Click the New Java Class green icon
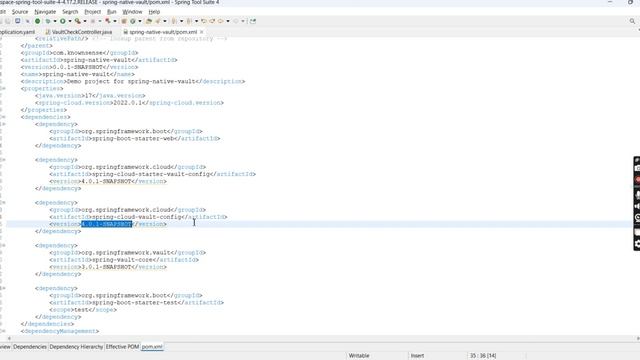640x360 pixels. point(133,21)
